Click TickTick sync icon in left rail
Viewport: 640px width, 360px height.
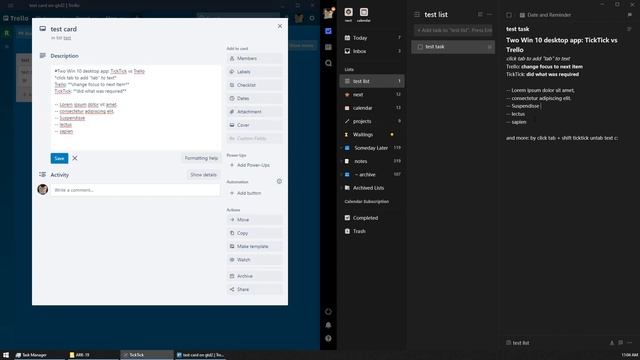pyautogui.click(x=329, y=311)
